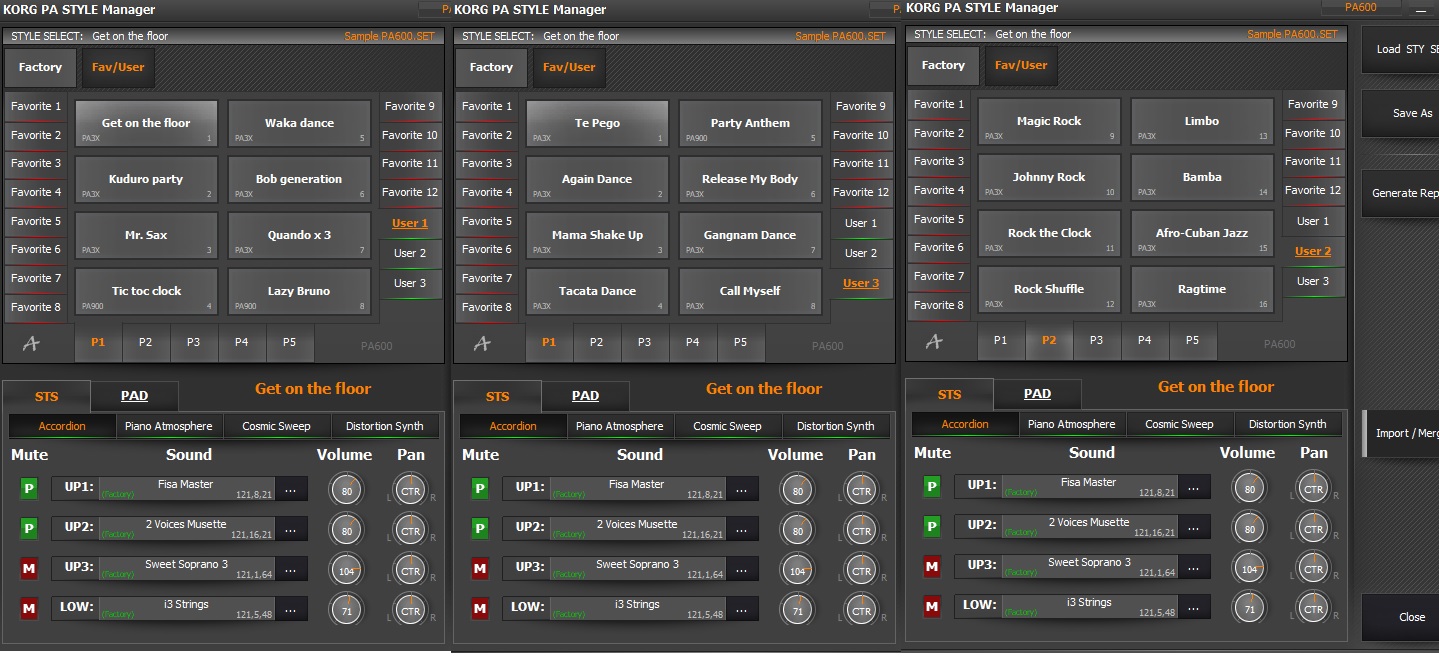The image size is (1439, 660).
Task: Open UP2 sound picker in middle window
Action: pyautogui.click(x=742, y=530)
